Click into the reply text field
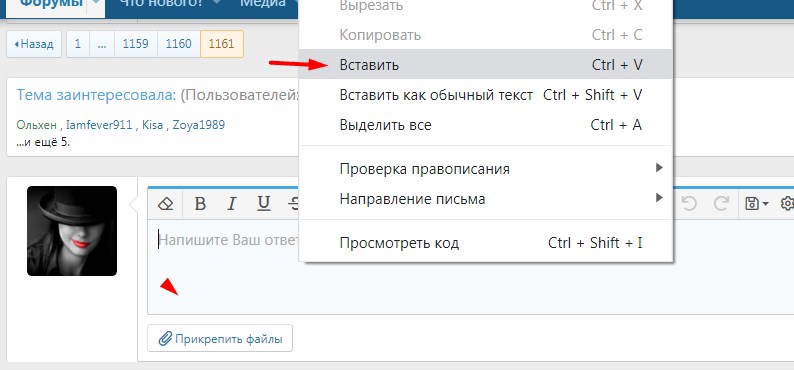The height and width of the screenshot is (370, 794). tap(471, 267)
